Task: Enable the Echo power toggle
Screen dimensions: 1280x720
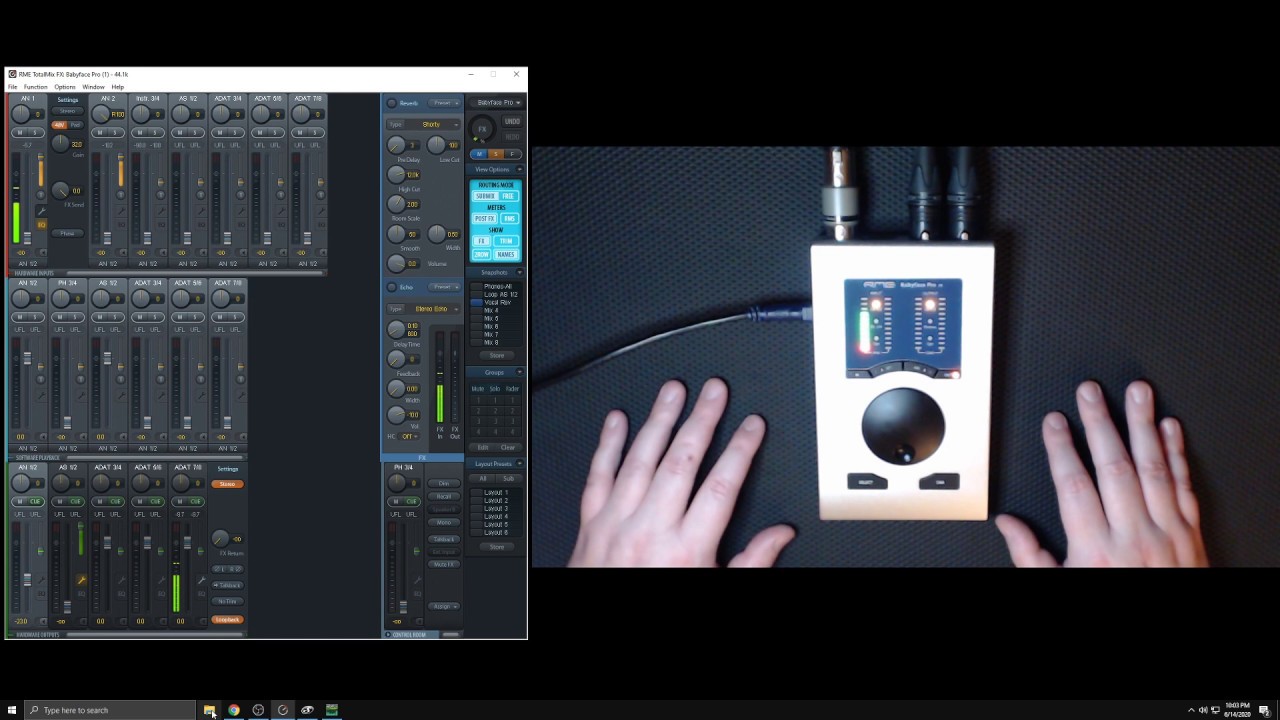Action: (391, 287)
